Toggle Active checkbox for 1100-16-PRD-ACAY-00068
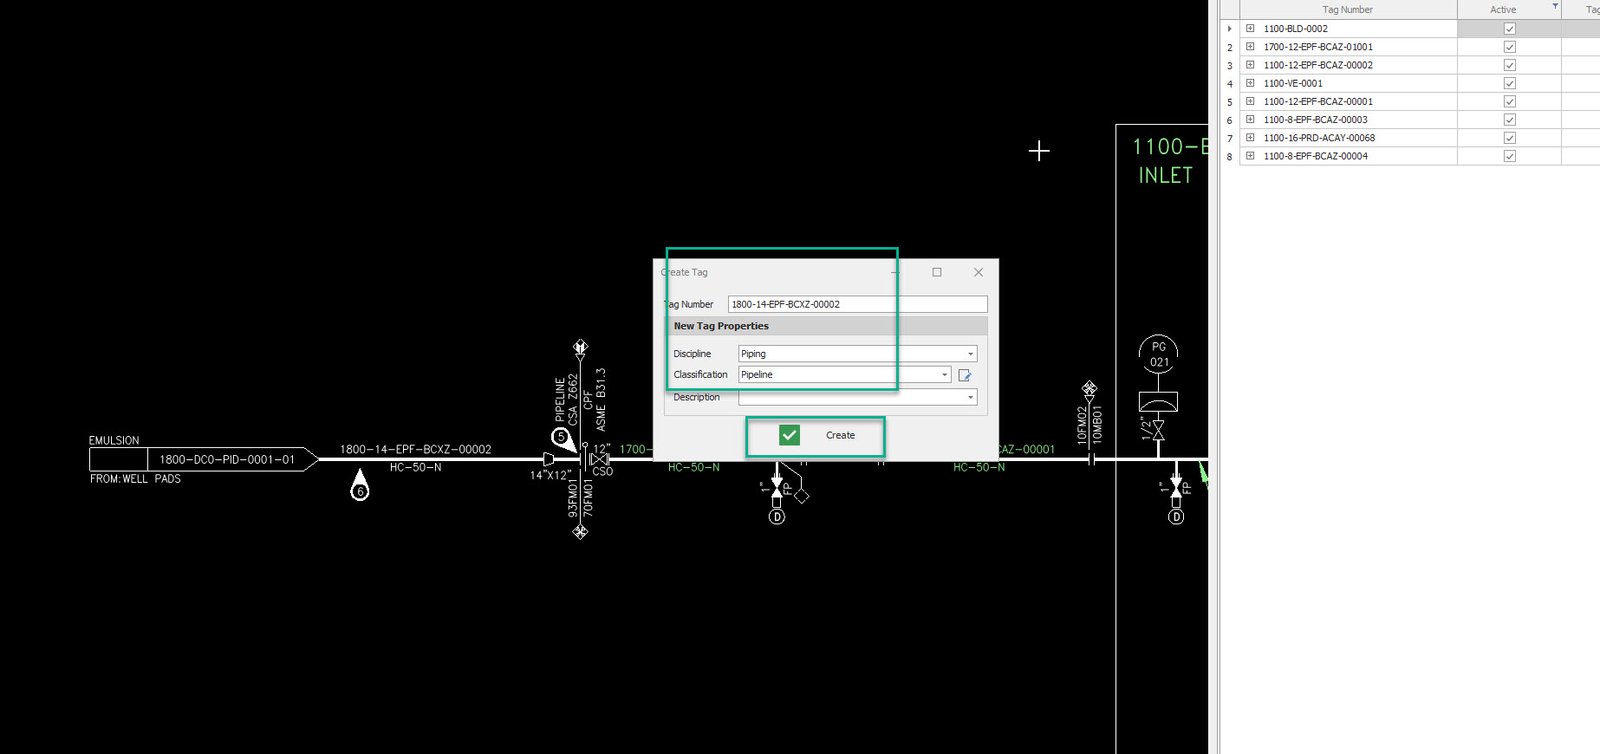Image resolution: width=1600 pixels, height=754 pixels. [1509, 138]
